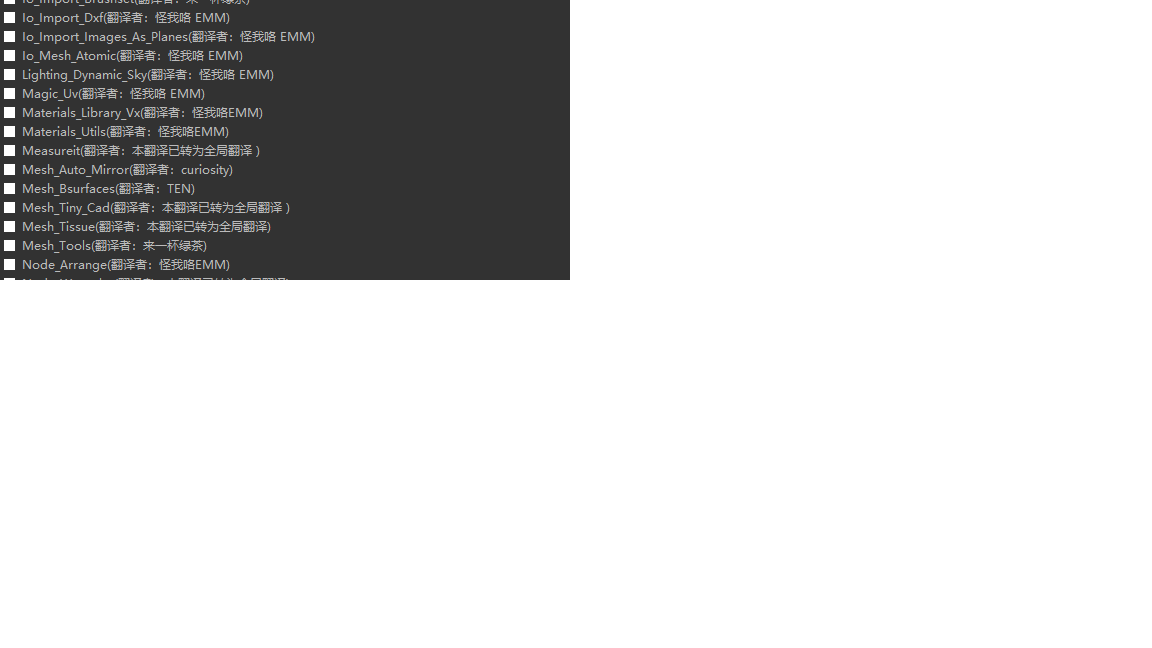Select the Io_Import_Images_As_Planes label text
Screen dimensions: 1152x648
168,37
